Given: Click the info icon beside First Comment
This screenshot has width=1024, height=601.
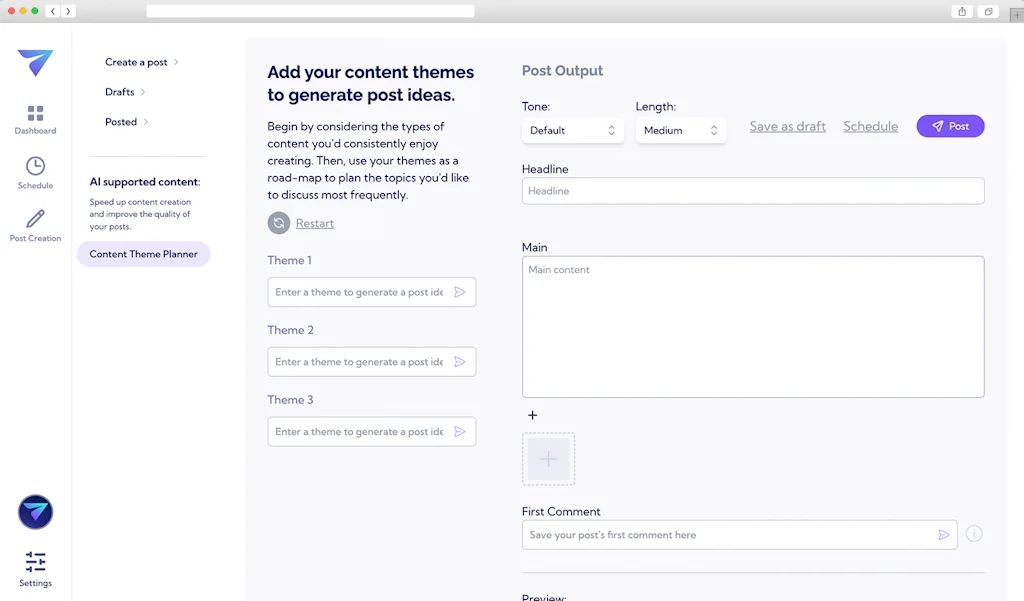Looking at the screenshot, I should [x=974, y=534].
